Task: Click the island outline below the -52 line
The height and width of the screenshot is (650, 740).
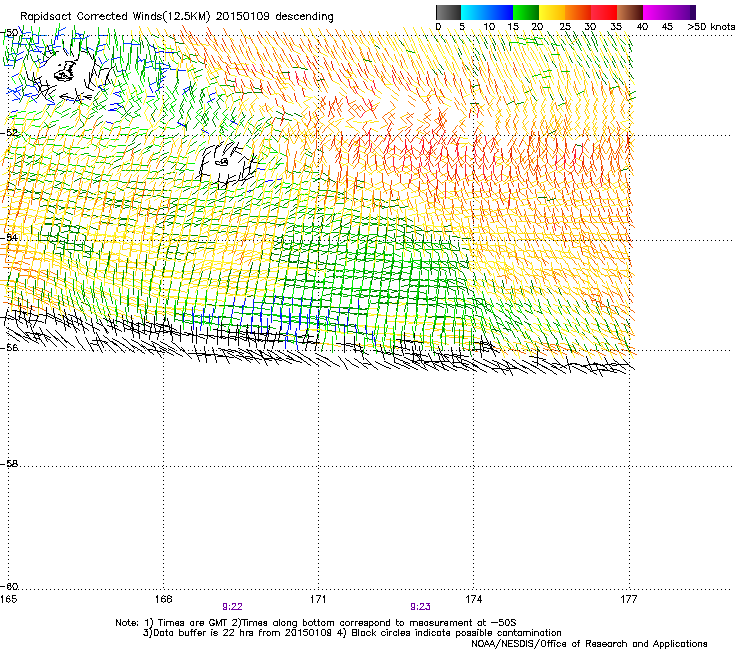Action: [222, 162]
